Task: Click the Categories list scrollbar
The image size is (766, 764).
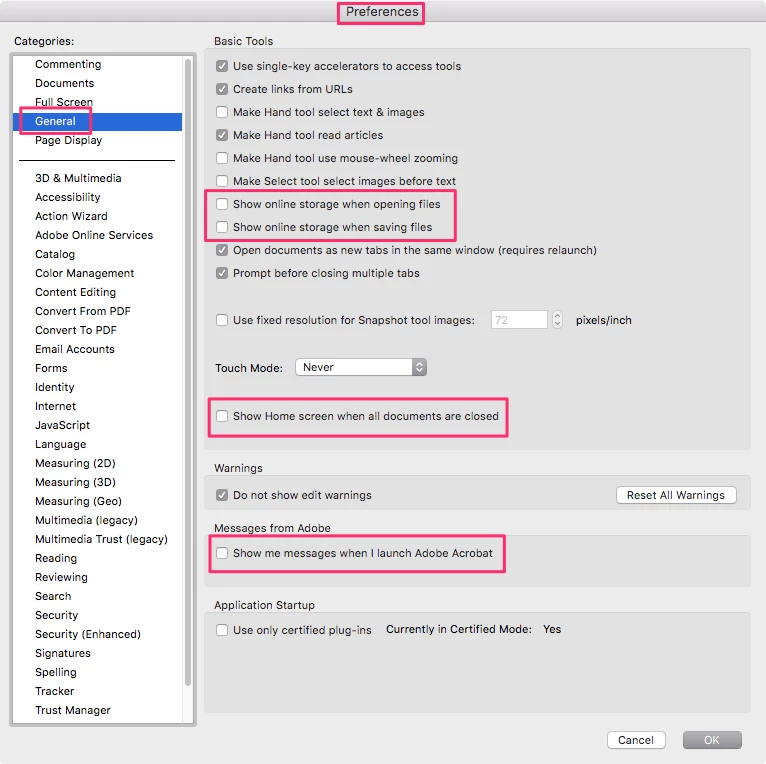Action: (x=188, y=372)
